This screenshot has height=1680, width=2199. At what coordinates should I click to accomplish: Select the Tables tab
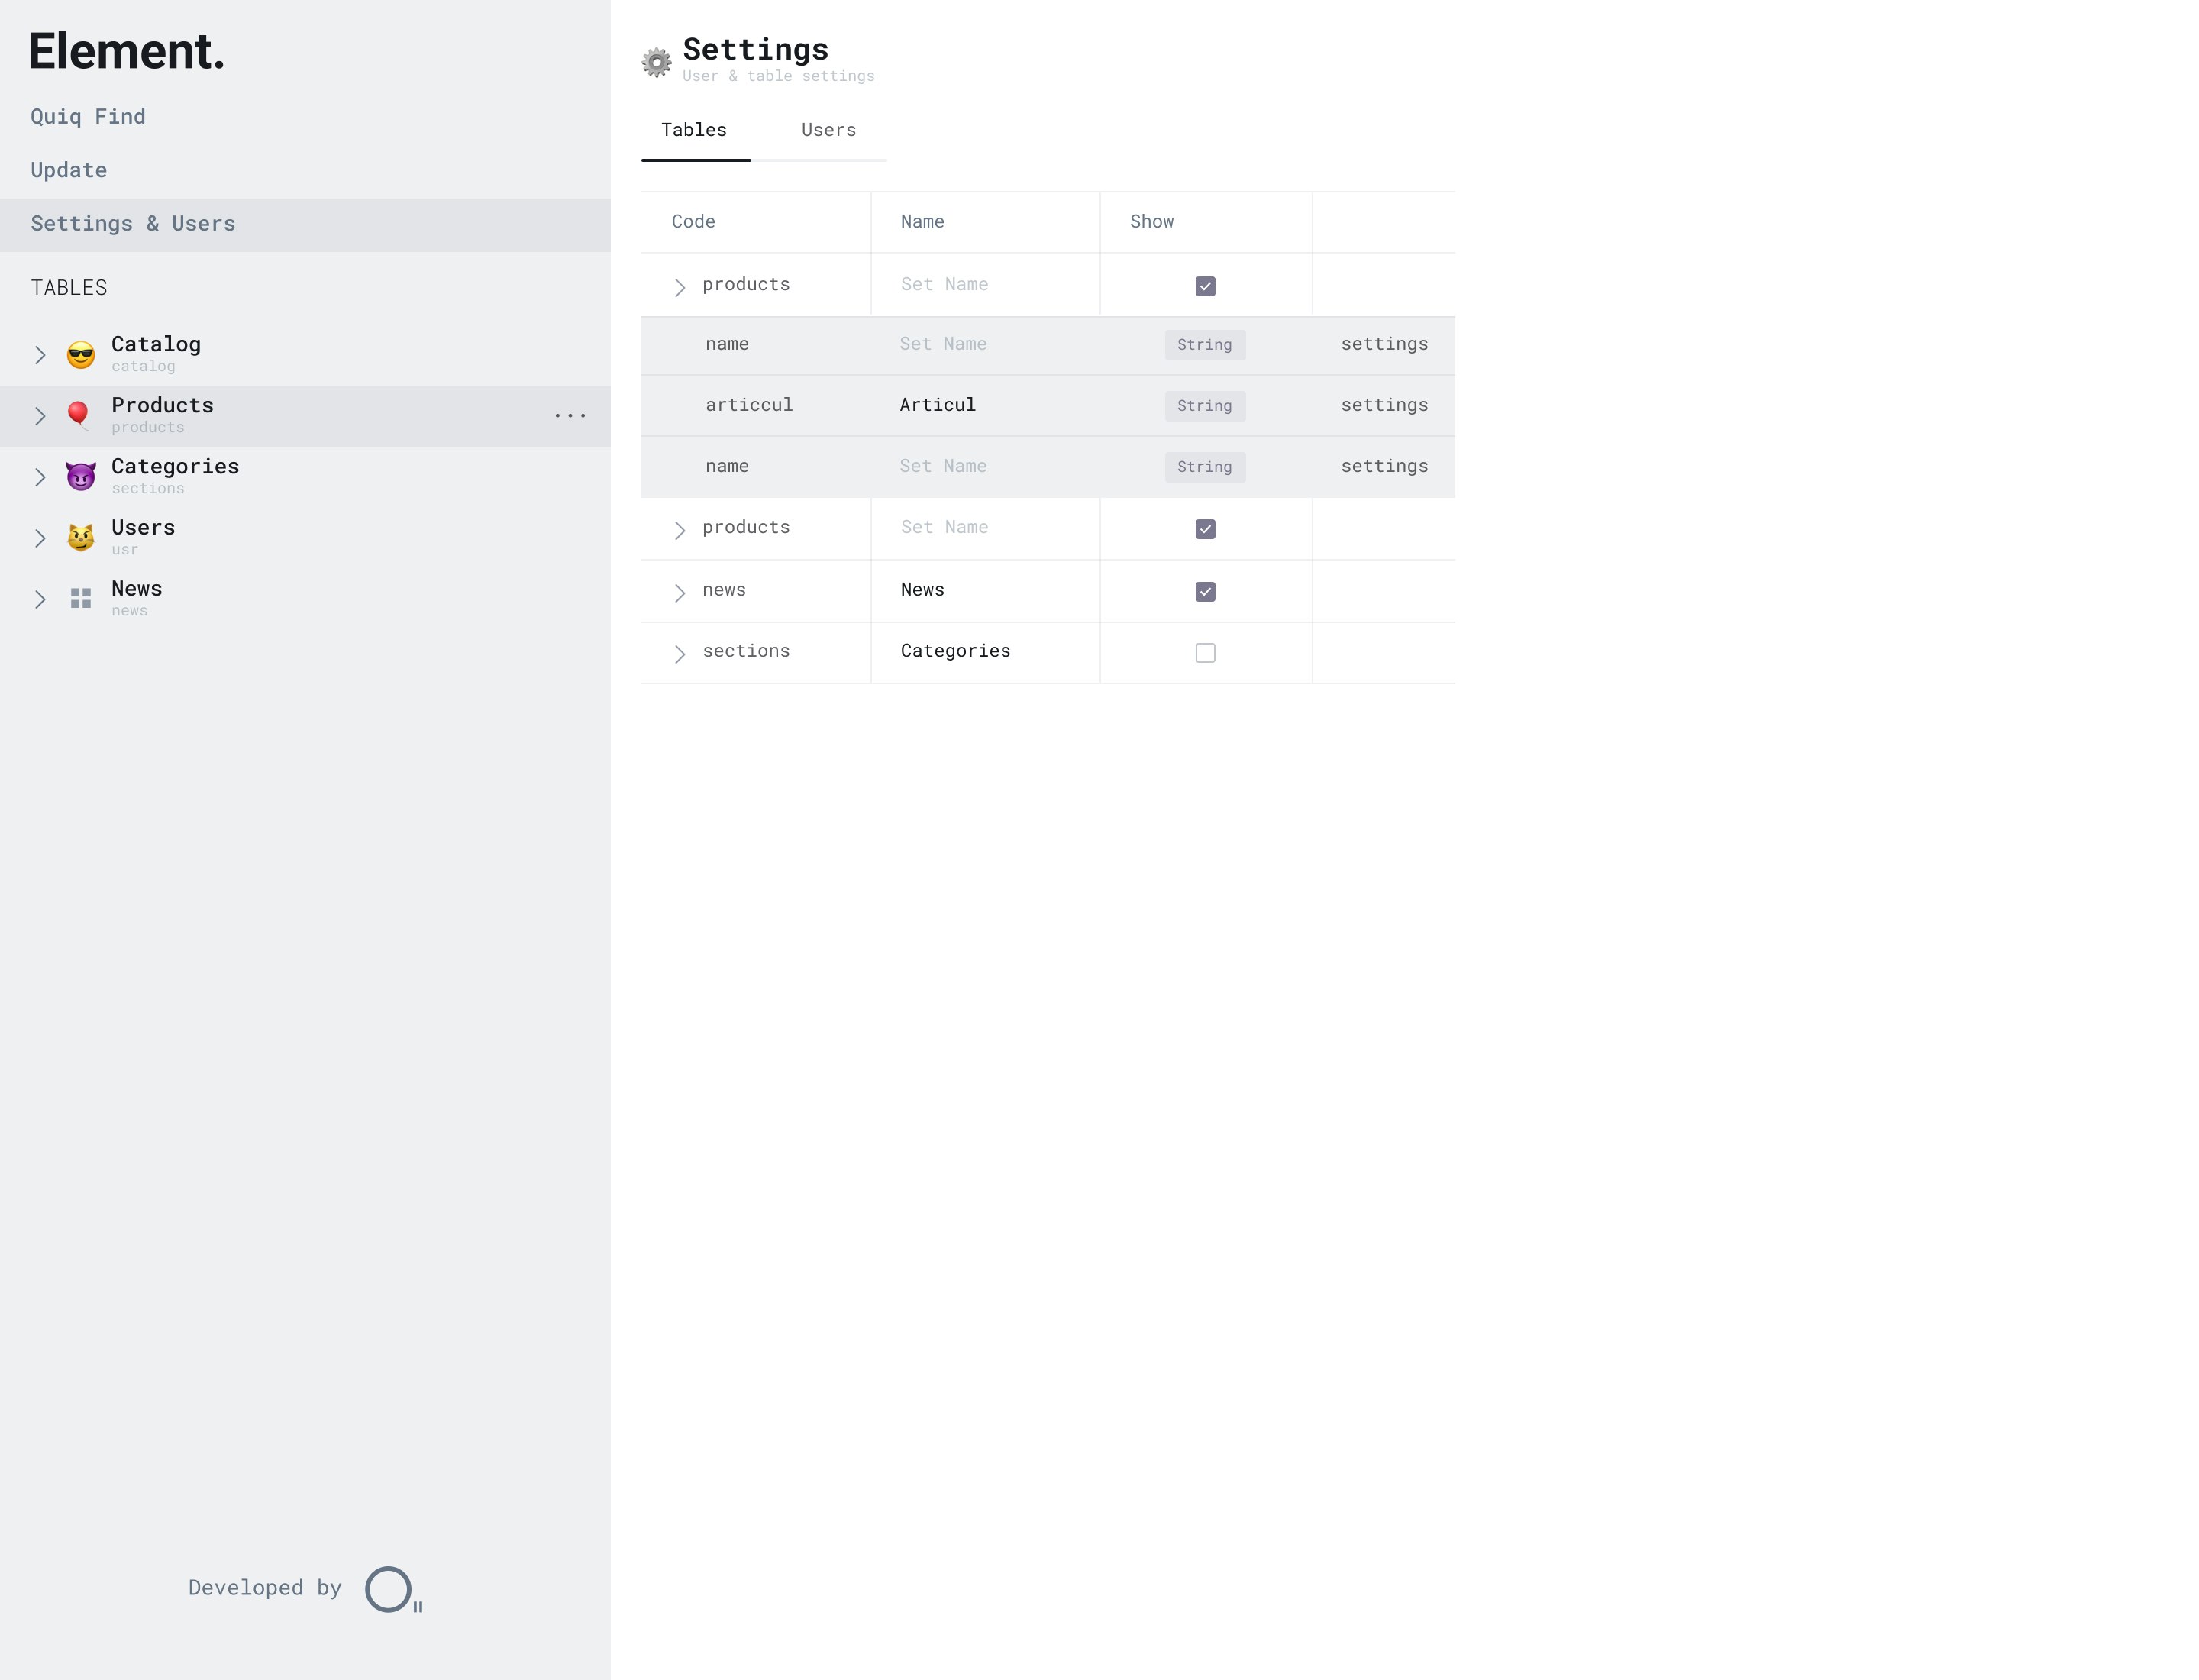pyautogui.click(x=694, y=130)
